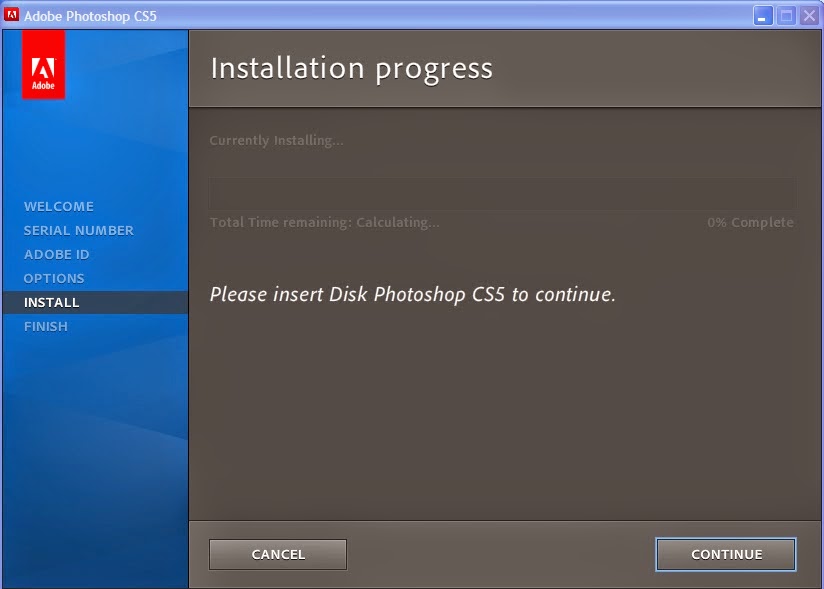This screenshot has width=824, height=589.
Task: Select the SERIAL NUMBER step
Action: [x=78, y=230]
